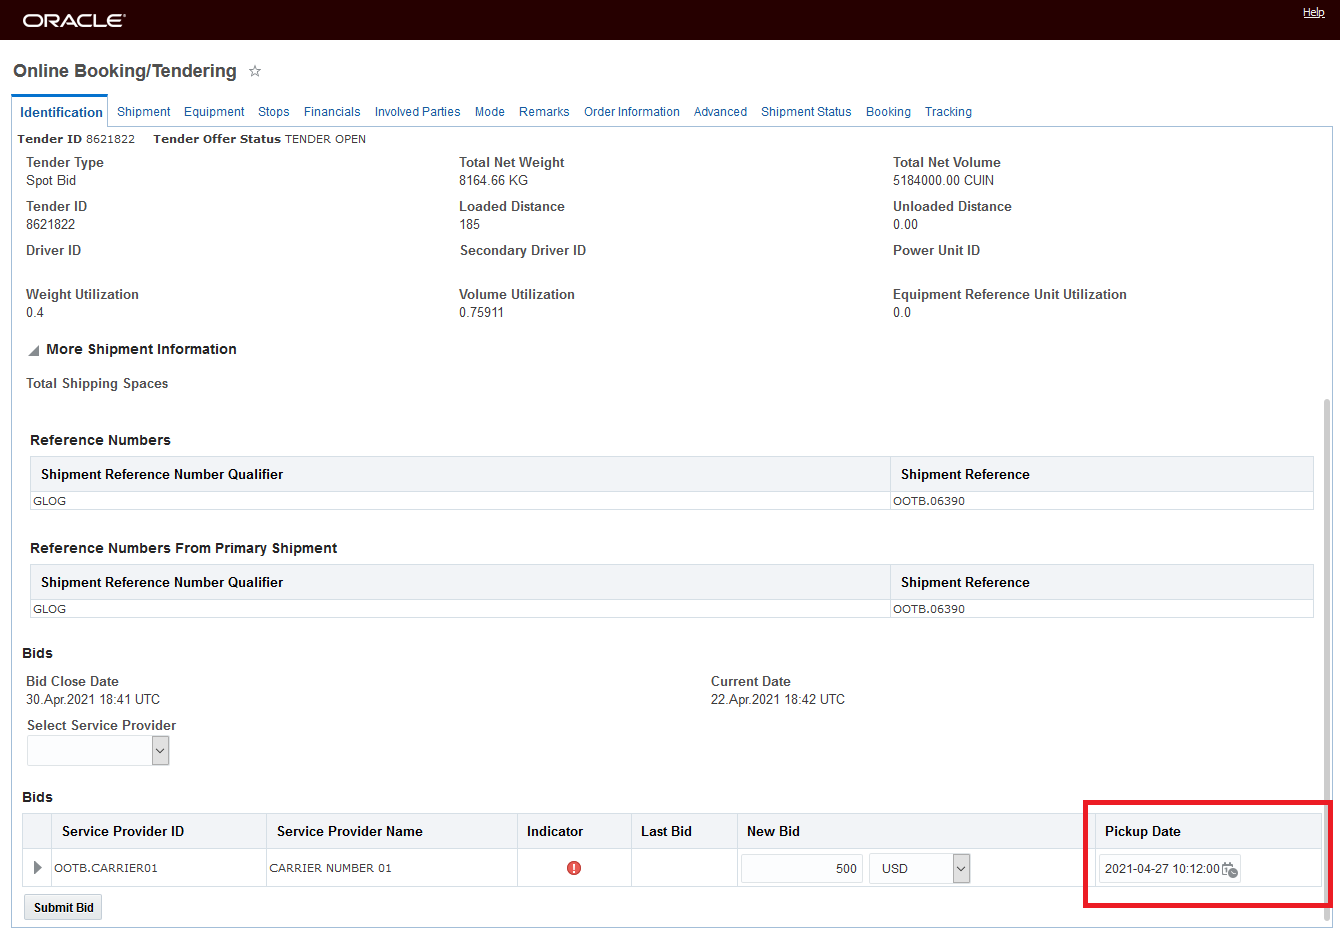Go to the Advanced tab
The width and height of the screenshot is (1340, 945).
point(721,112)
